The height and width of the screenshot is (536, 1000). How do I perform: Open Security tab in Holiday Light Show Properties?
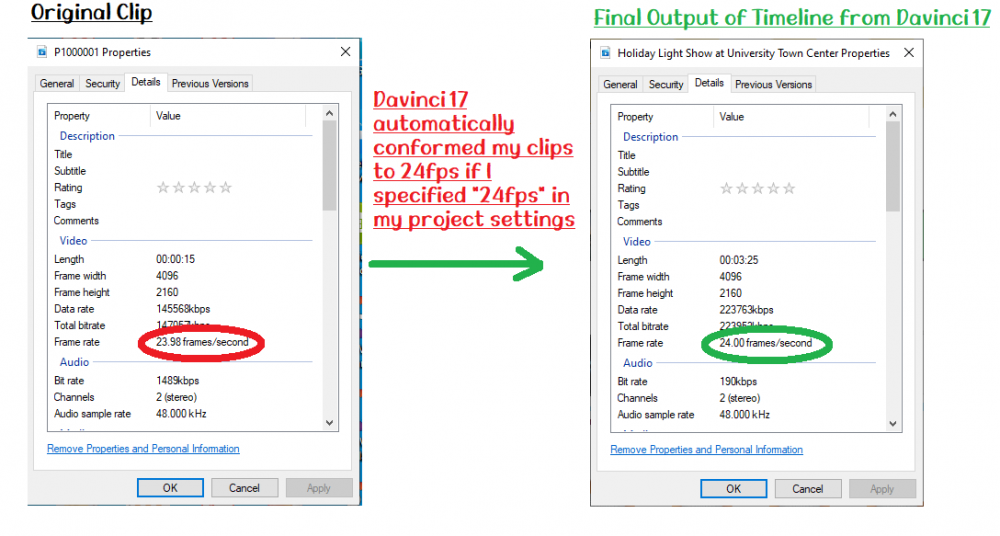(666, 85)
